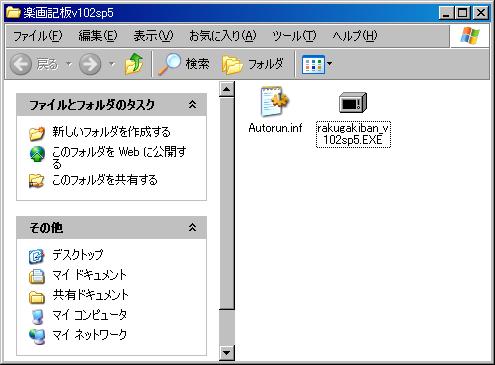This screenshot has width=495, height=365.
Task: Collapse the その他 panel
Action: [x=192, y=228]
